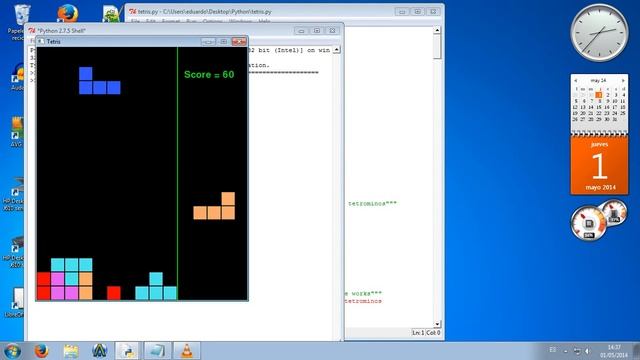Select day 31 in the calendar gadget
The width and height of the screenshot is (640, 360).
click(x=615, y=119)
